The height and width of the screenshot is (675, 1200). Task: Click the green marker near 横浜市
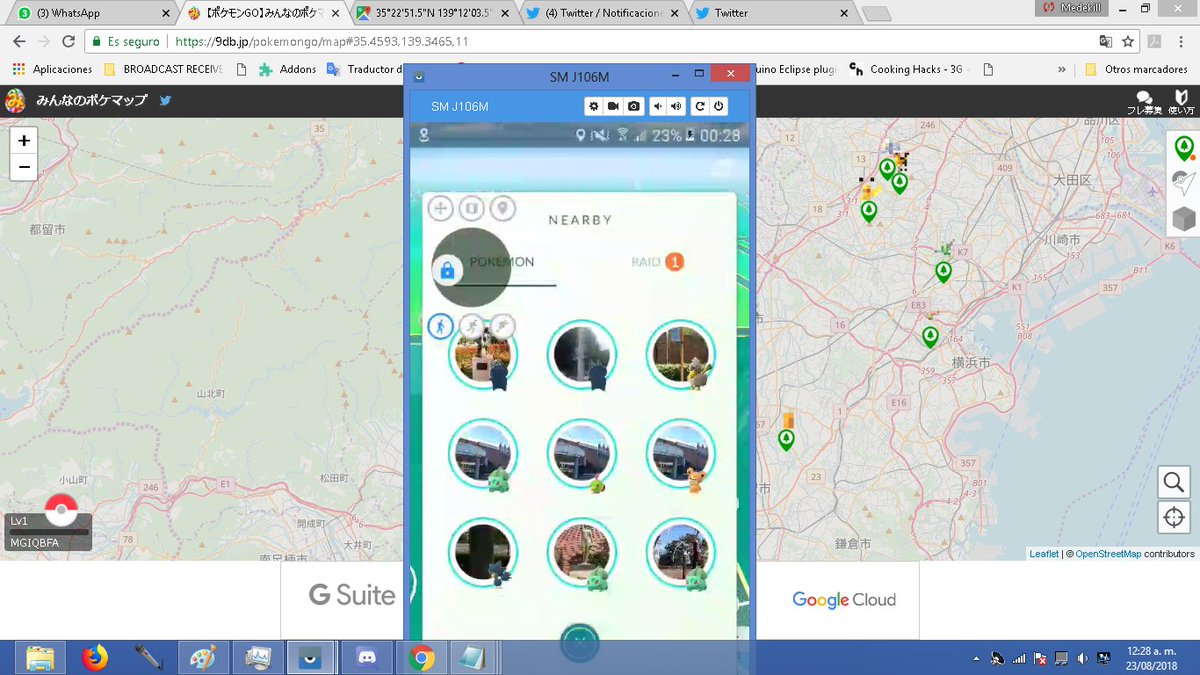(930, 337)
